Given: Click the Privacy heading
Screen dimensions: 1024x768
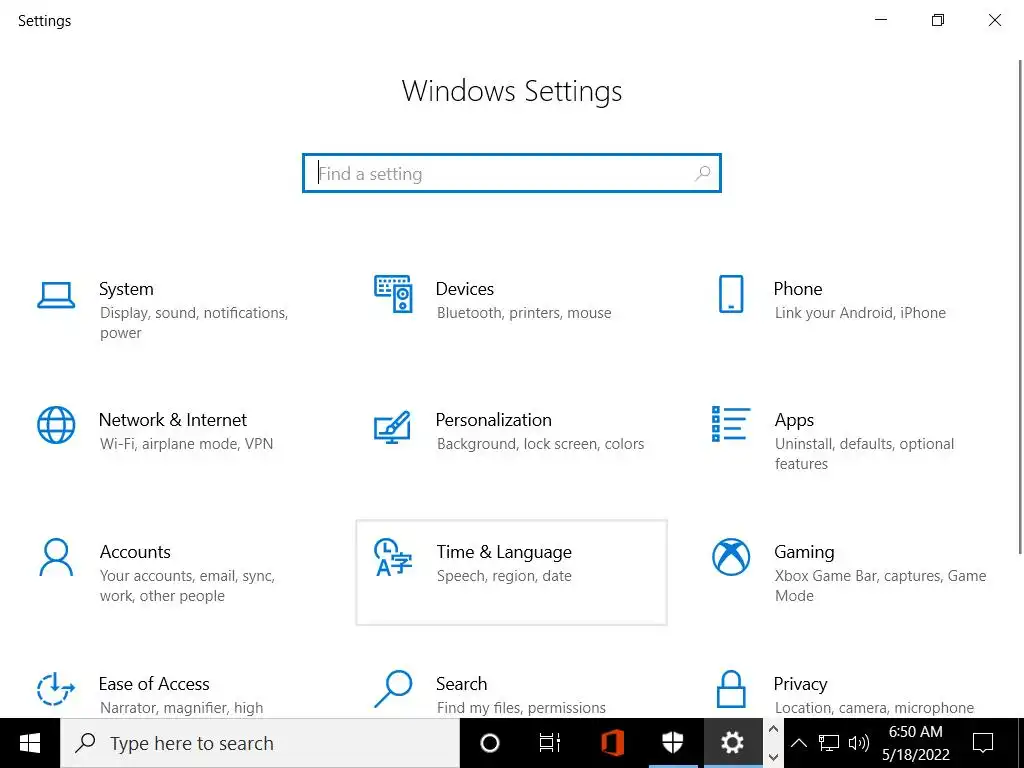Looking at the screenshot, I should (800, 684).
